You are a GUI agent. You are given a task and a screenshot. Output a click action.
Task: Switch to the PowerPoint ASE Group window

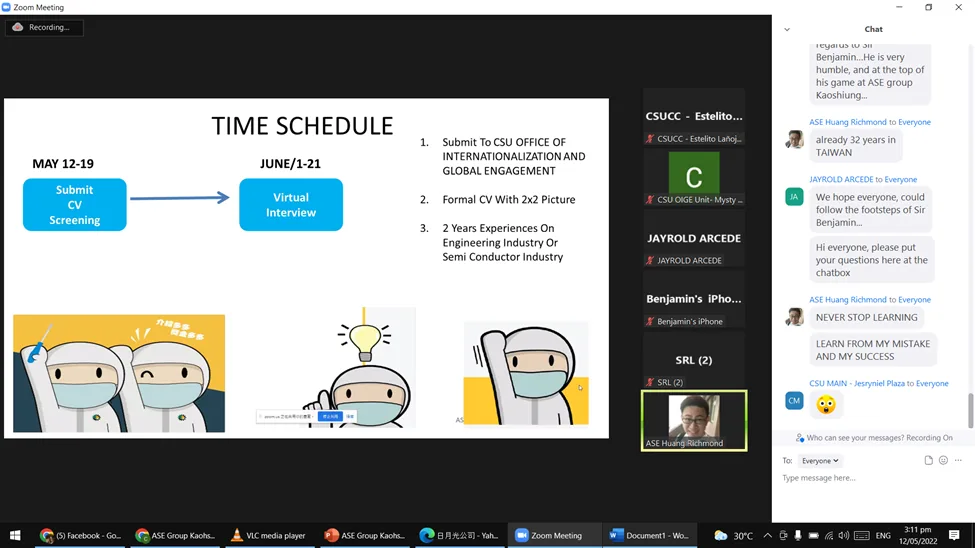point(365,536)
